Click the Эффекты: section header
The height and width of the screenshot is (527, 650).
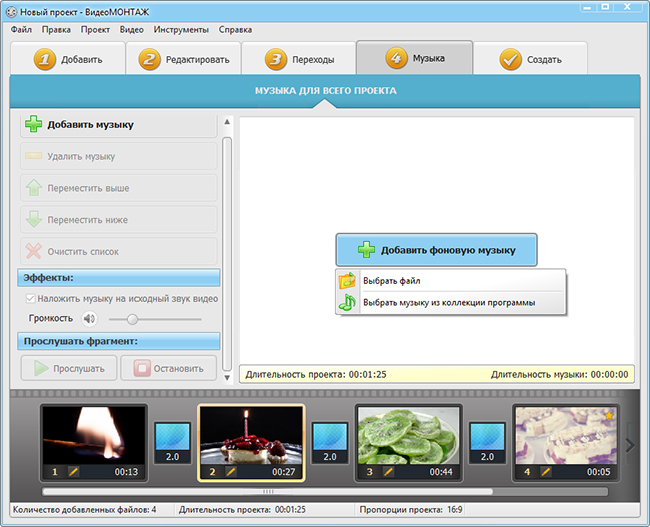(x=119, y=277)
